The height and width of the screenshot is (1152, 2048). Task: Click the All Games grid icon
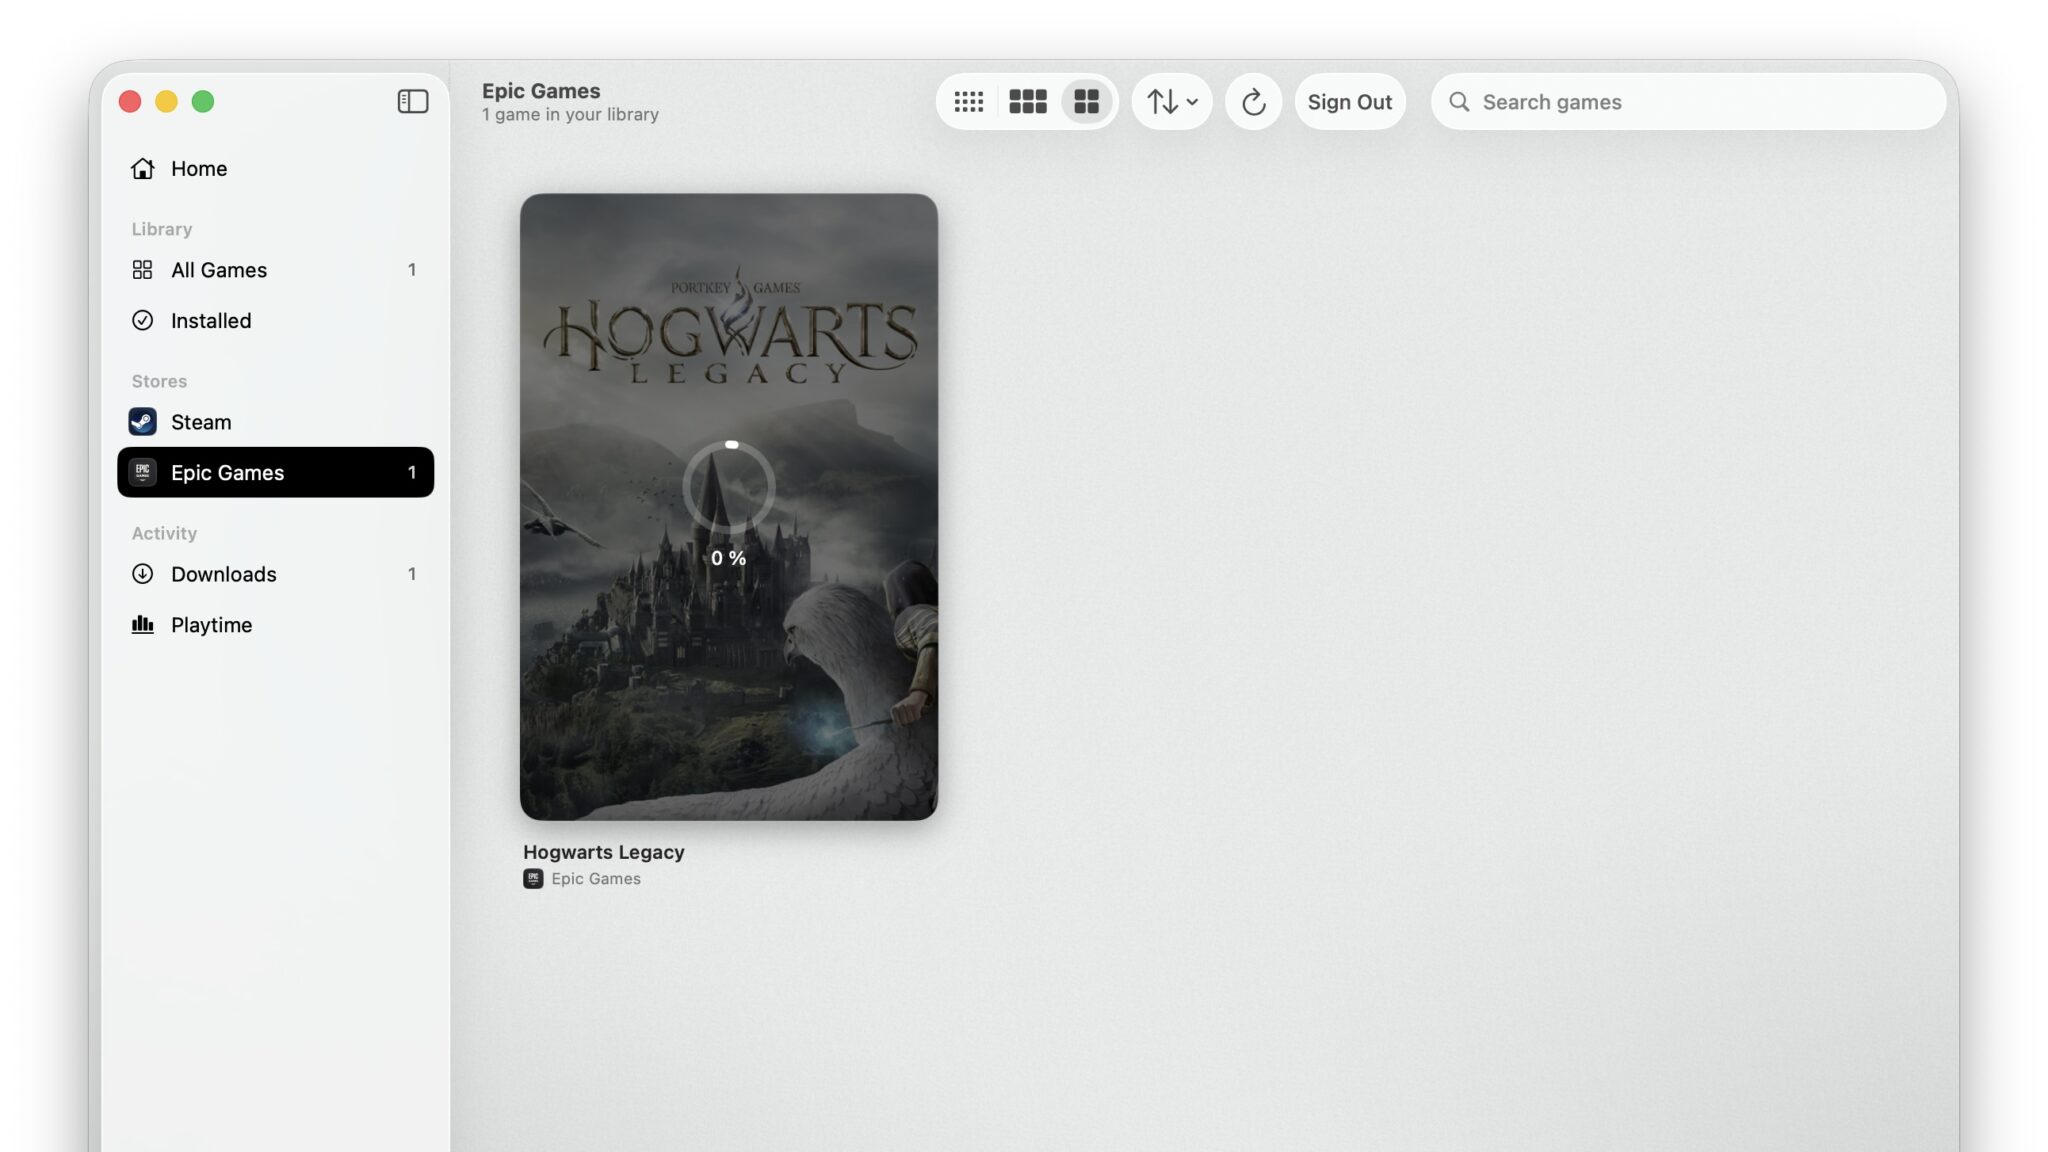coord(142,270)
